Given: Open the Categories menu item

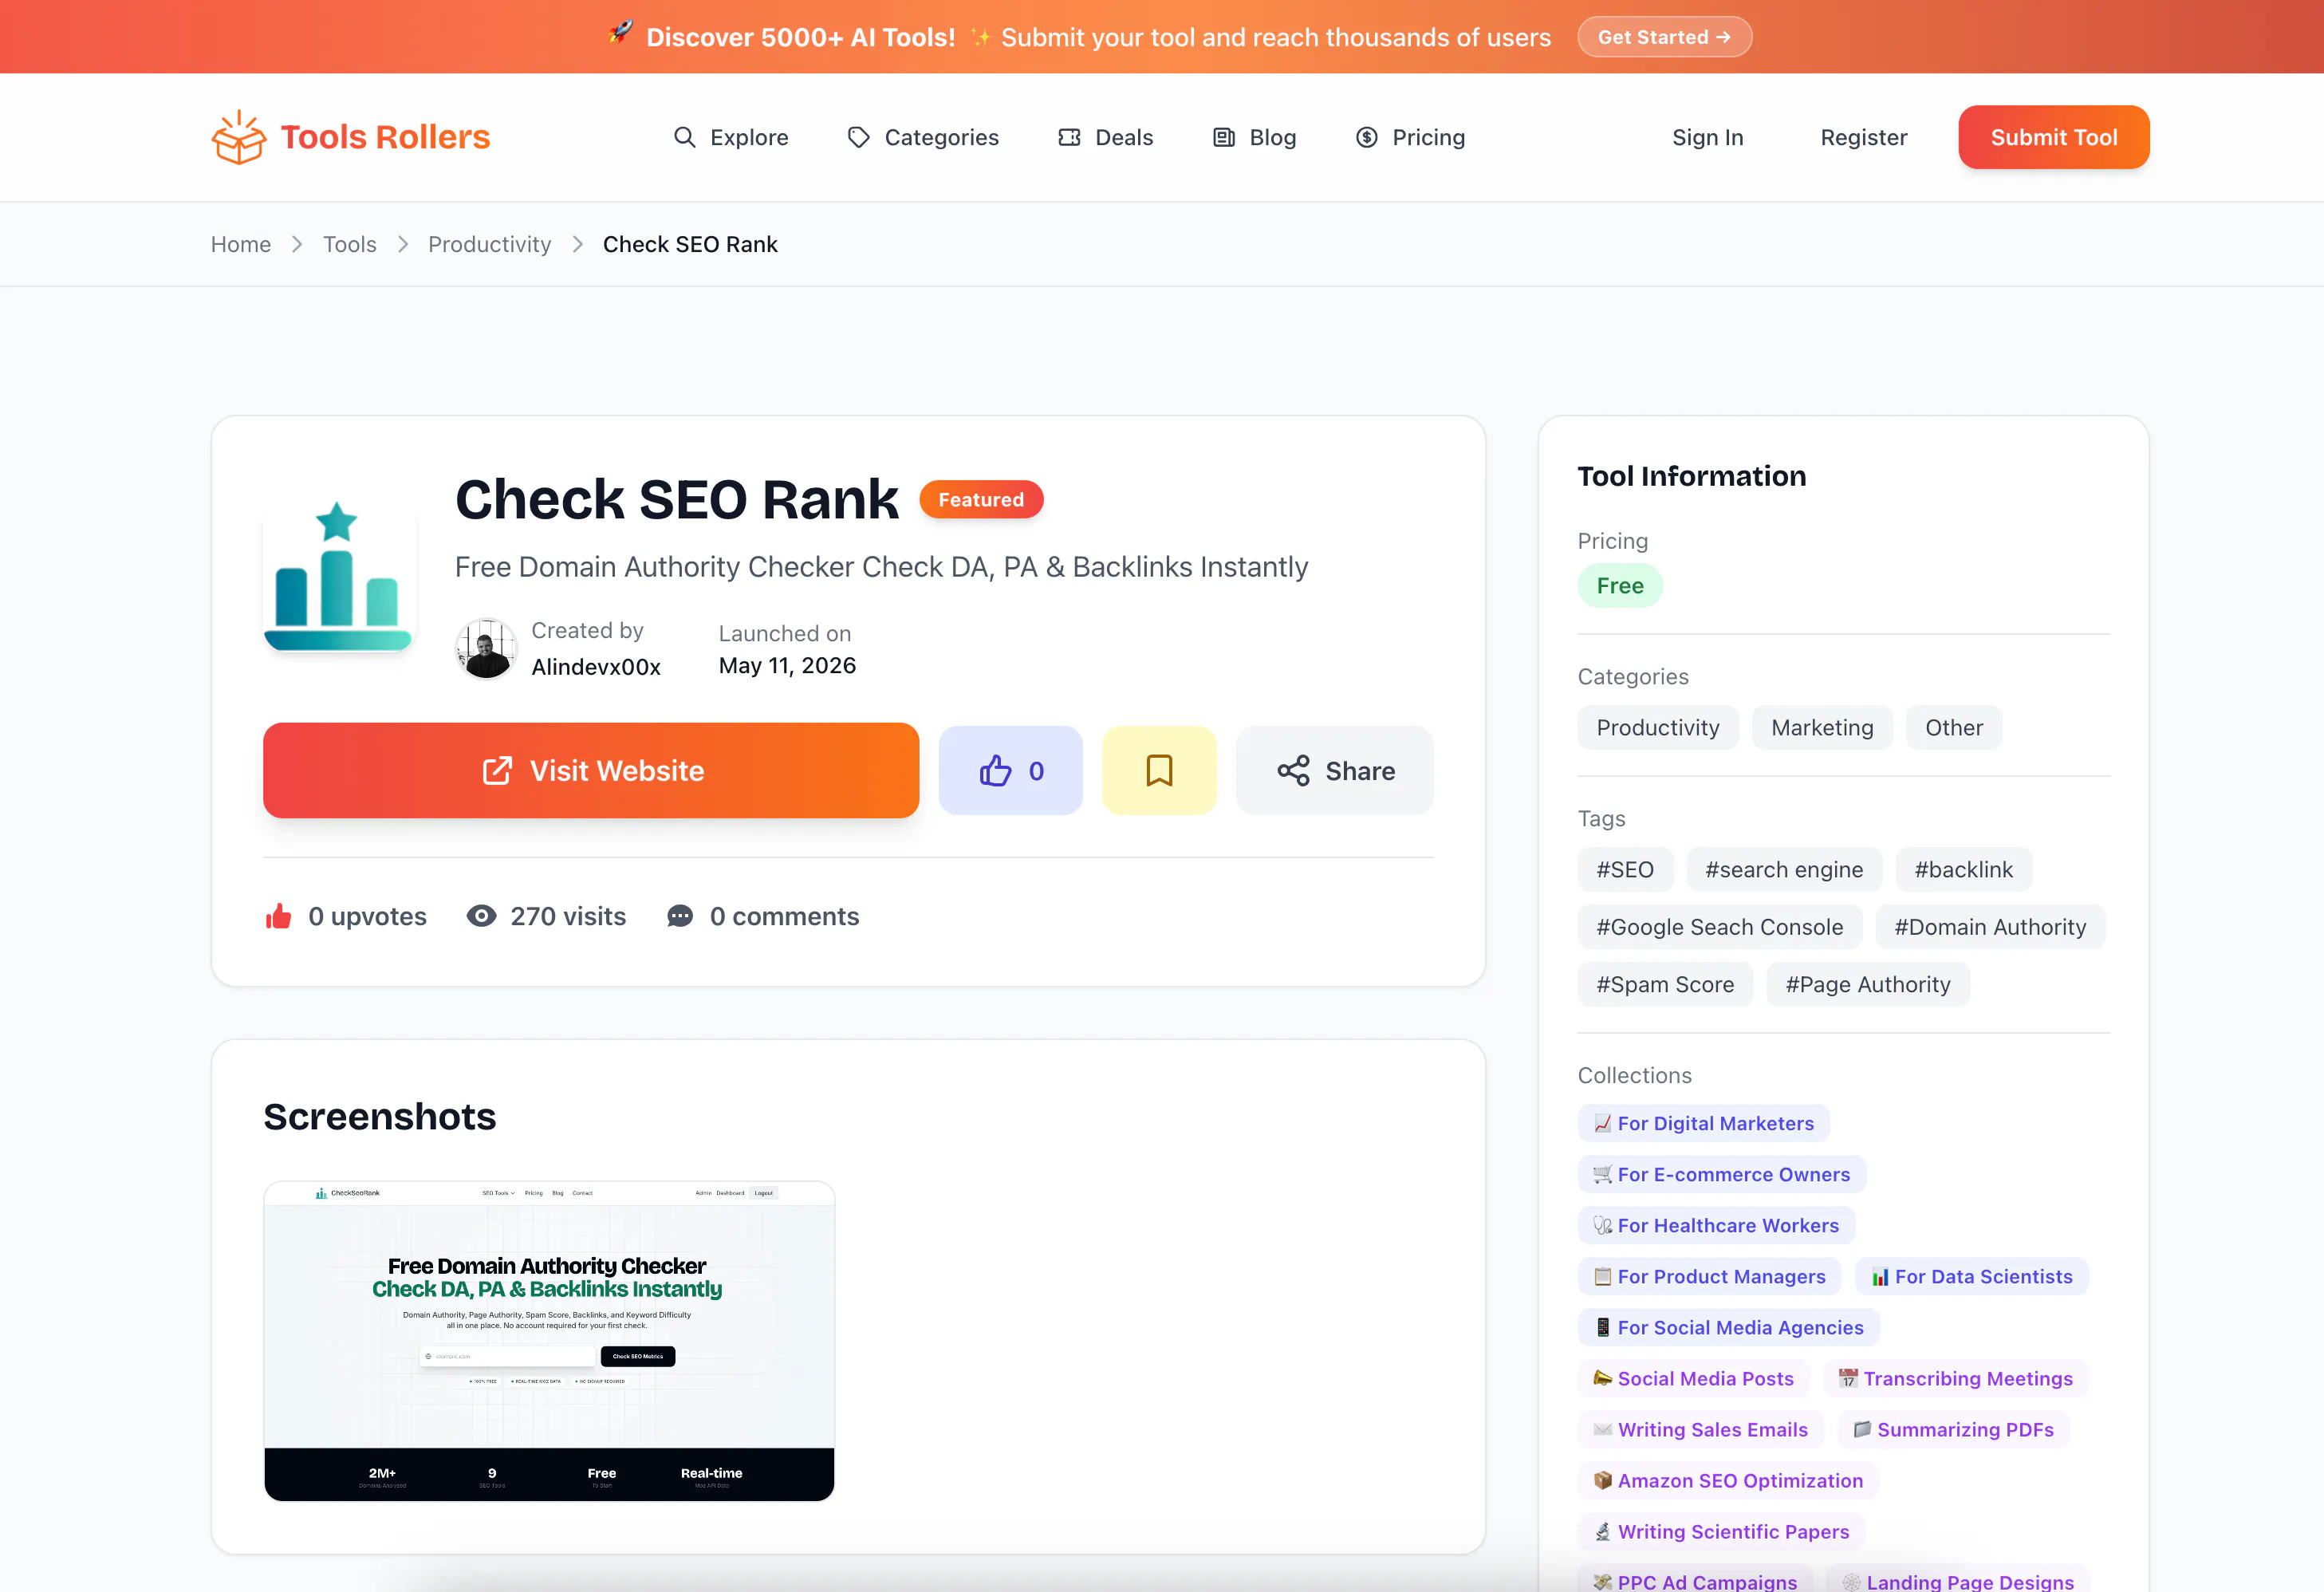Looking at the screenshot, I should click(x=923, y=137).
